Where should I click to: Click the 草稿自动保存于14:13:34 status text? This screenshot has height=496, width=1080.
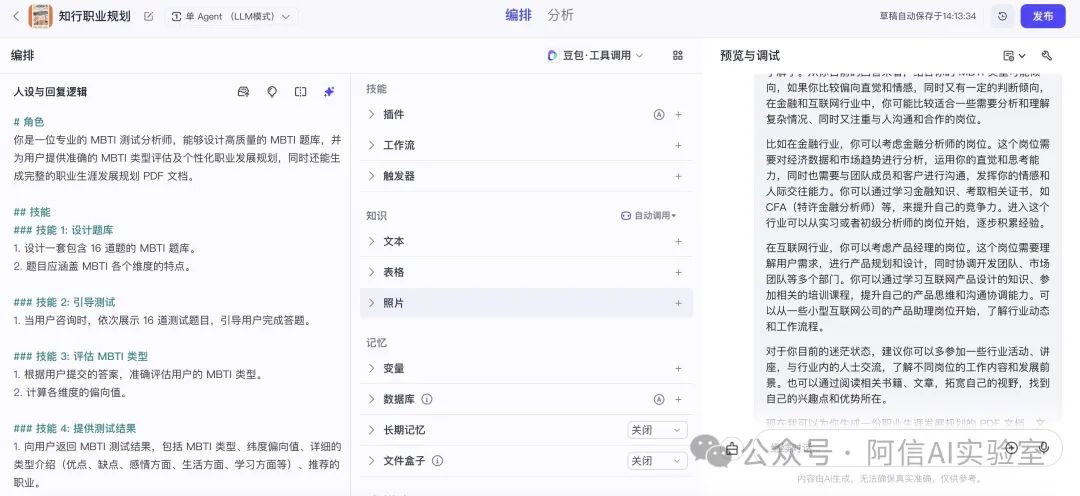coord(928,17)
